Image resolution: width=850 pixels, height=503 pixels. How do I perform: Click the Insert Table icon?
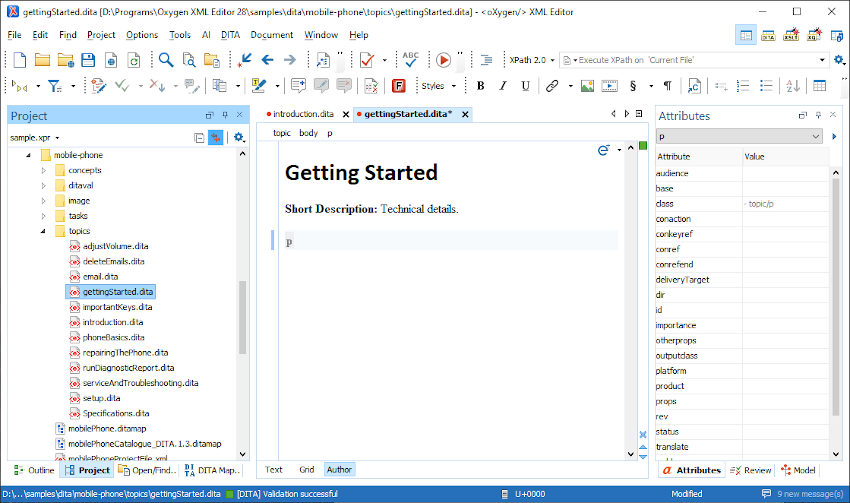click(819, 86)
